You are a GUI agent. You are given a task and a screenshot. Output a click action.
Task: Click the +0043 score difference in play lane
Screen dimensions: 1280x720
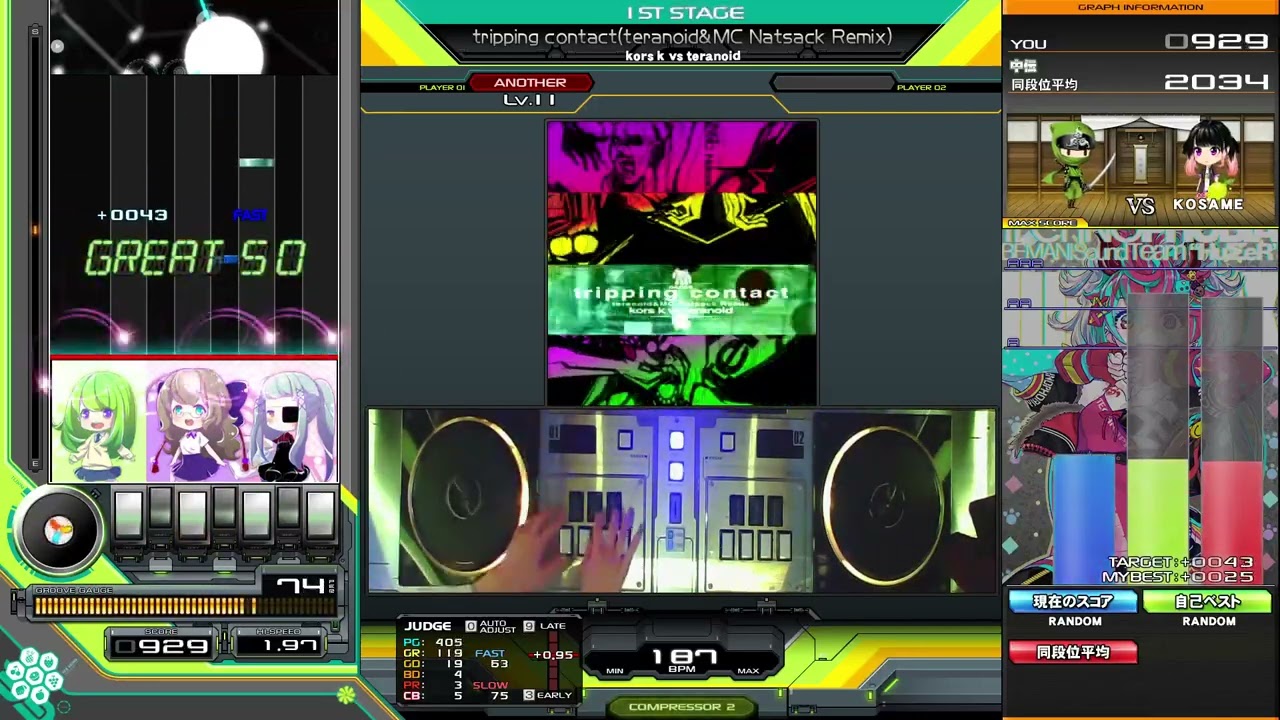pos(132,215)
